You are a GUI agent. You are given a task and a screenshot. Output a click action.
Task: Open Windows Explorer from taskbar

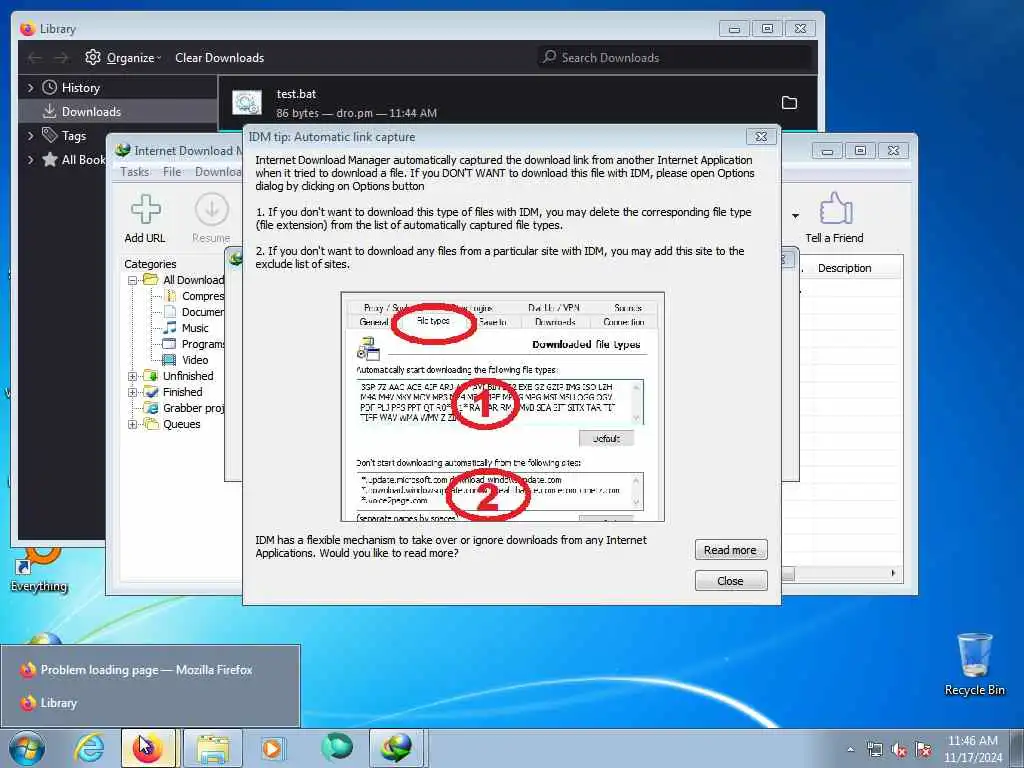[x=212, y=748]
